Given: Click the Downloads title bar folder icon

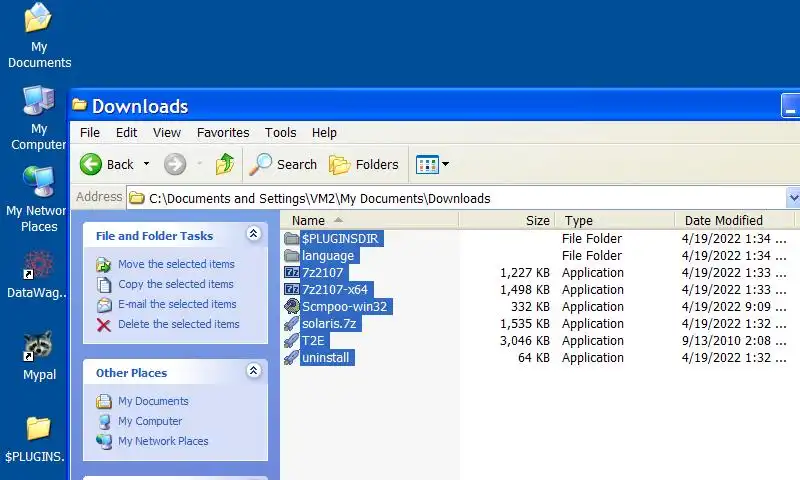Looking at the screenshot, I should click(79, 105).
